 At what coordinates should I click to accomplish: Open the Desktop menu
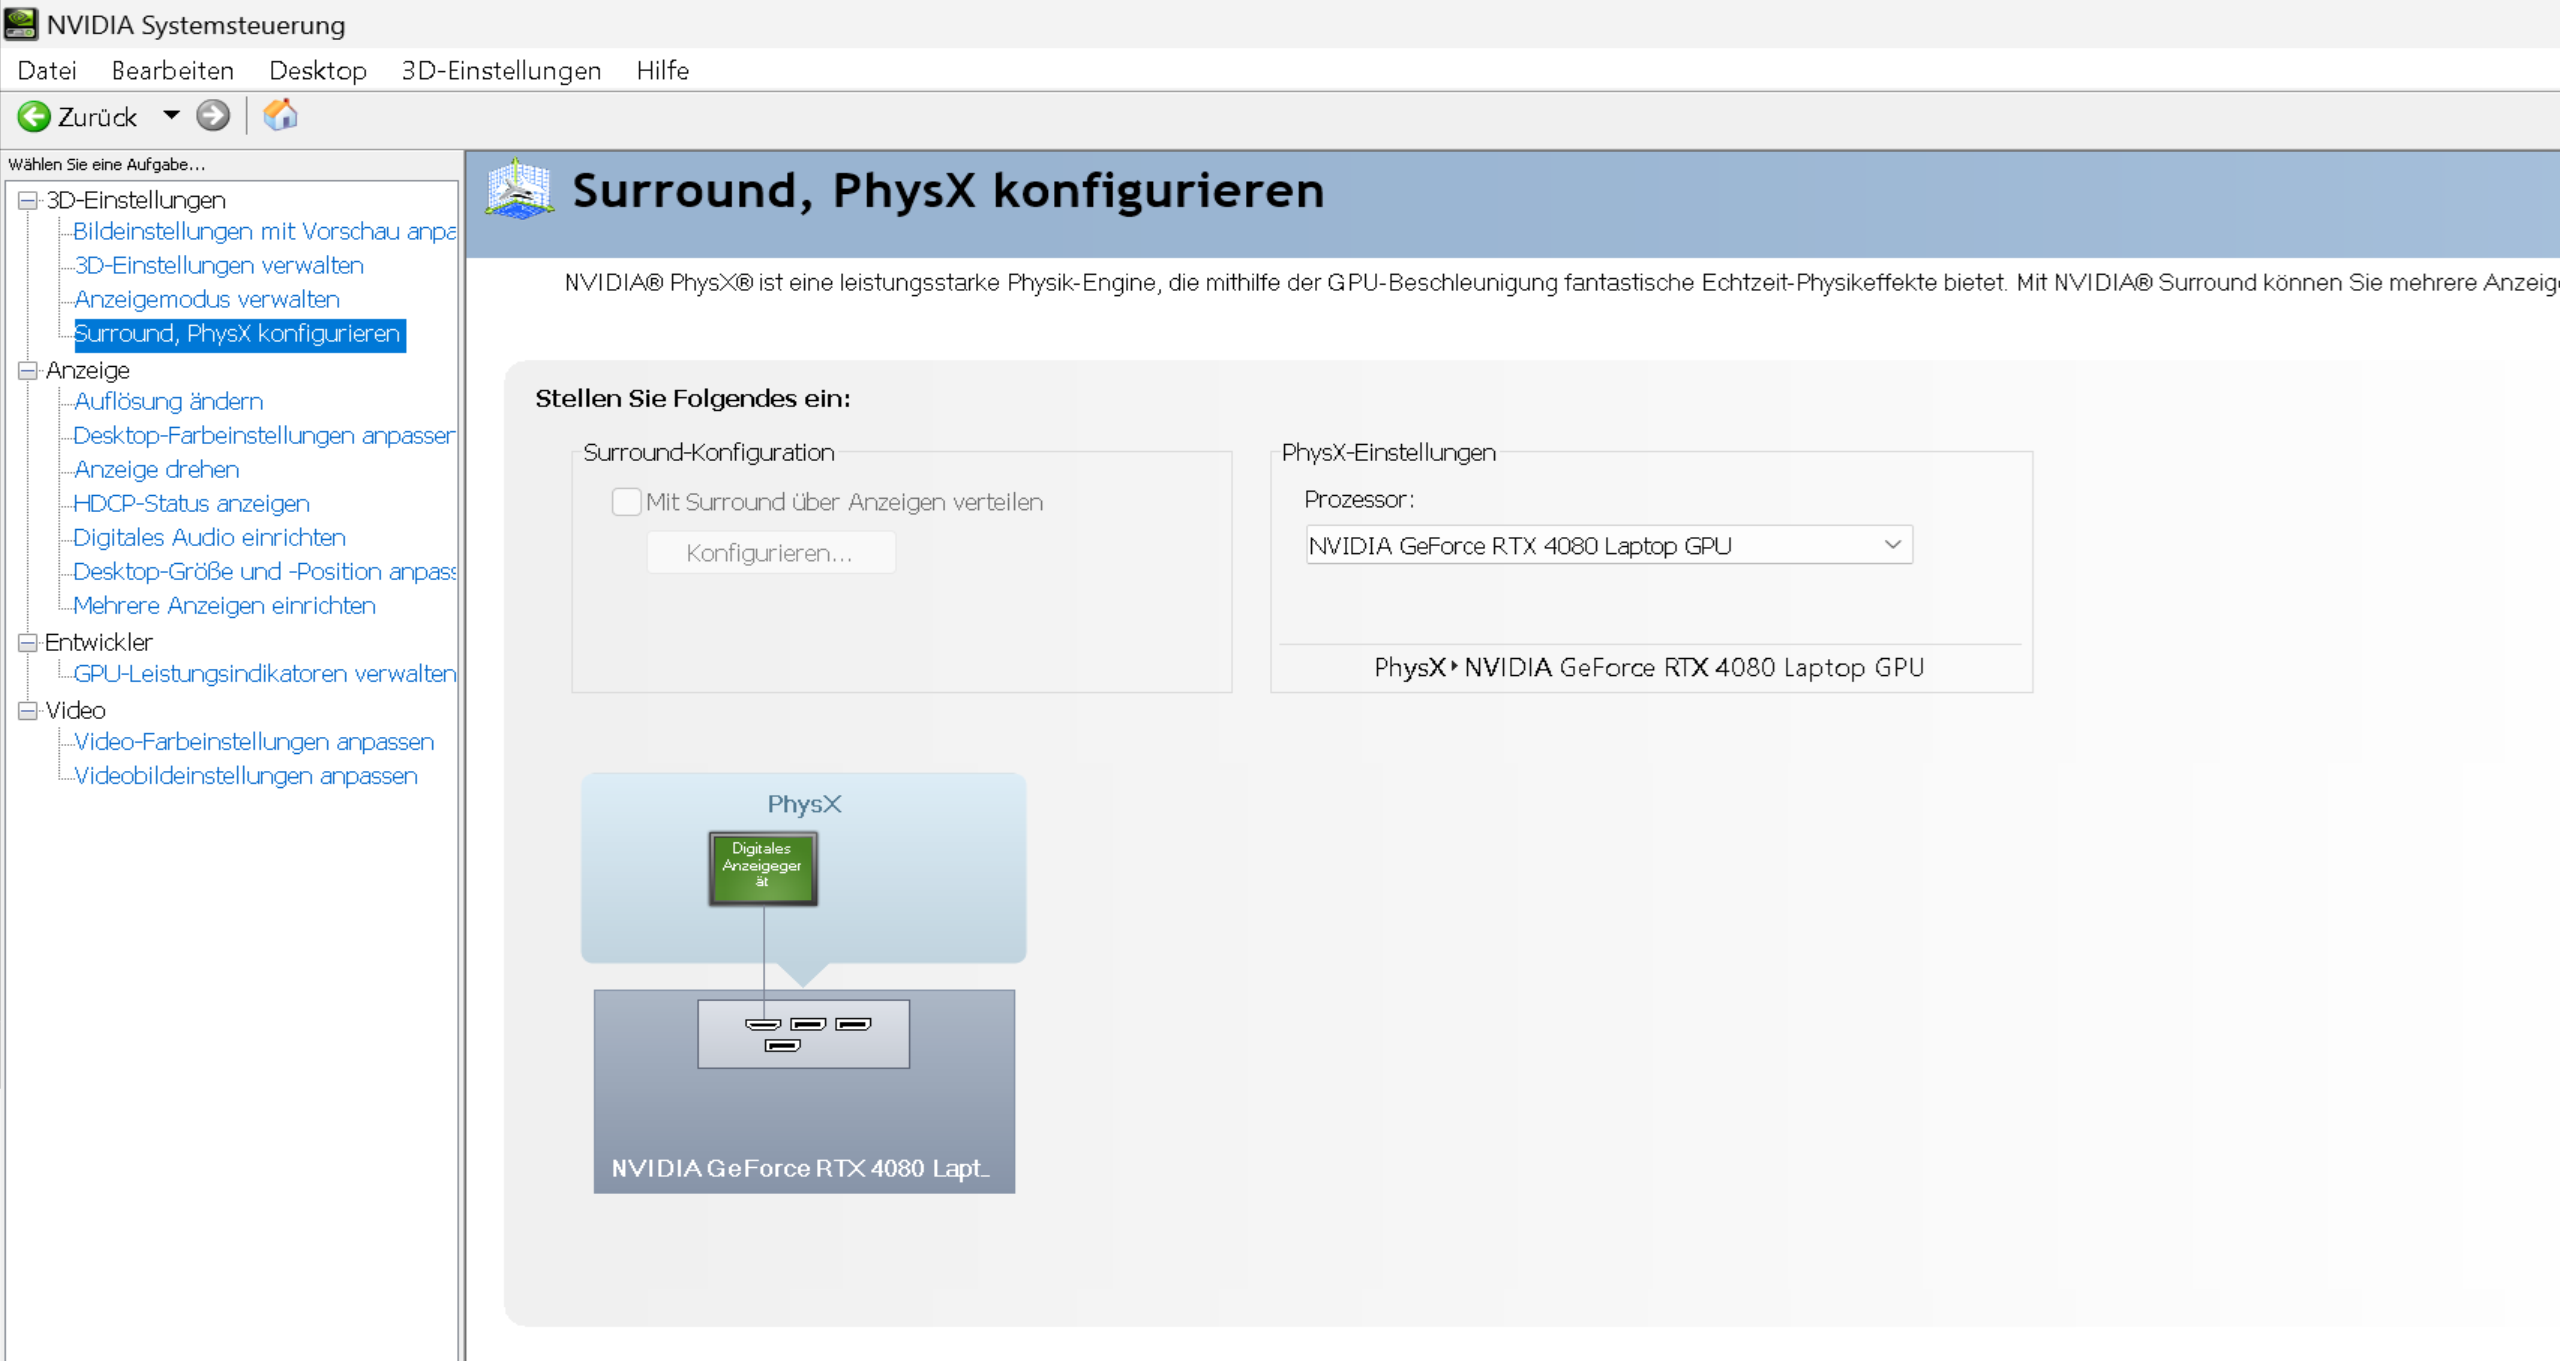(317, 71)
